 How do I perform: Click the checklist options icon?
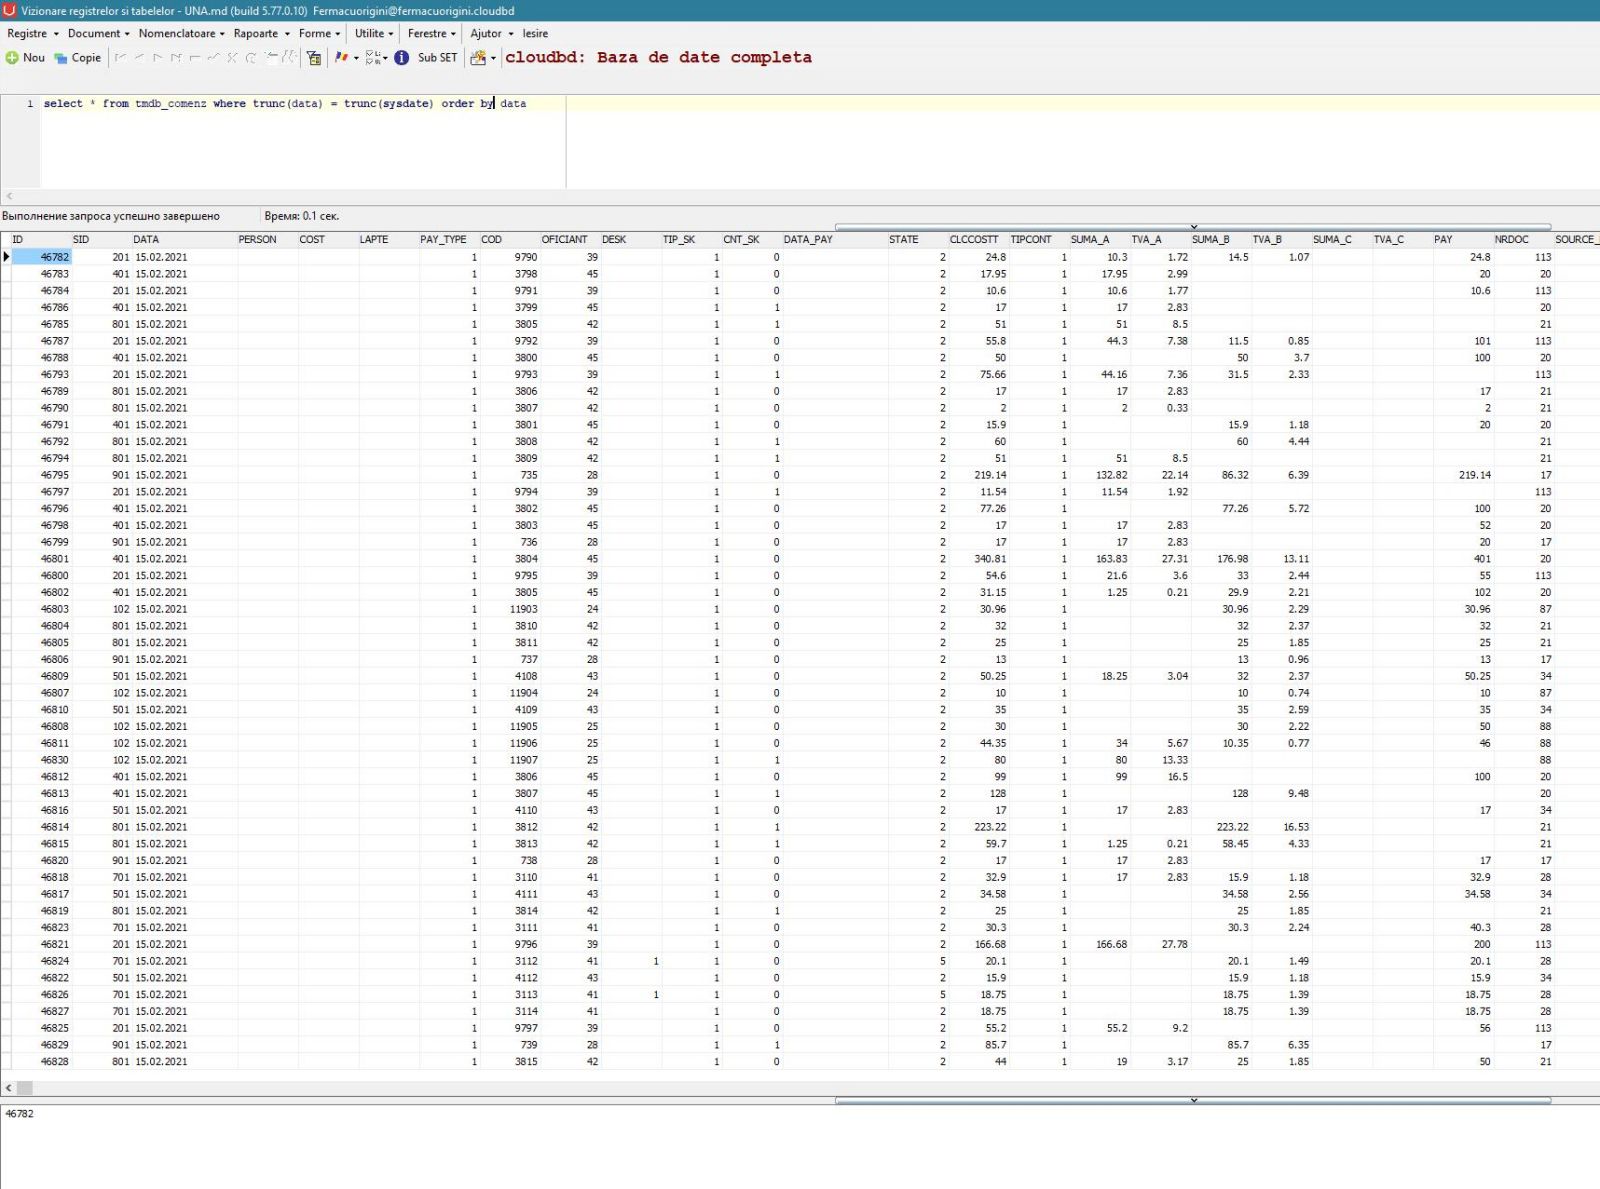[373, 58]
